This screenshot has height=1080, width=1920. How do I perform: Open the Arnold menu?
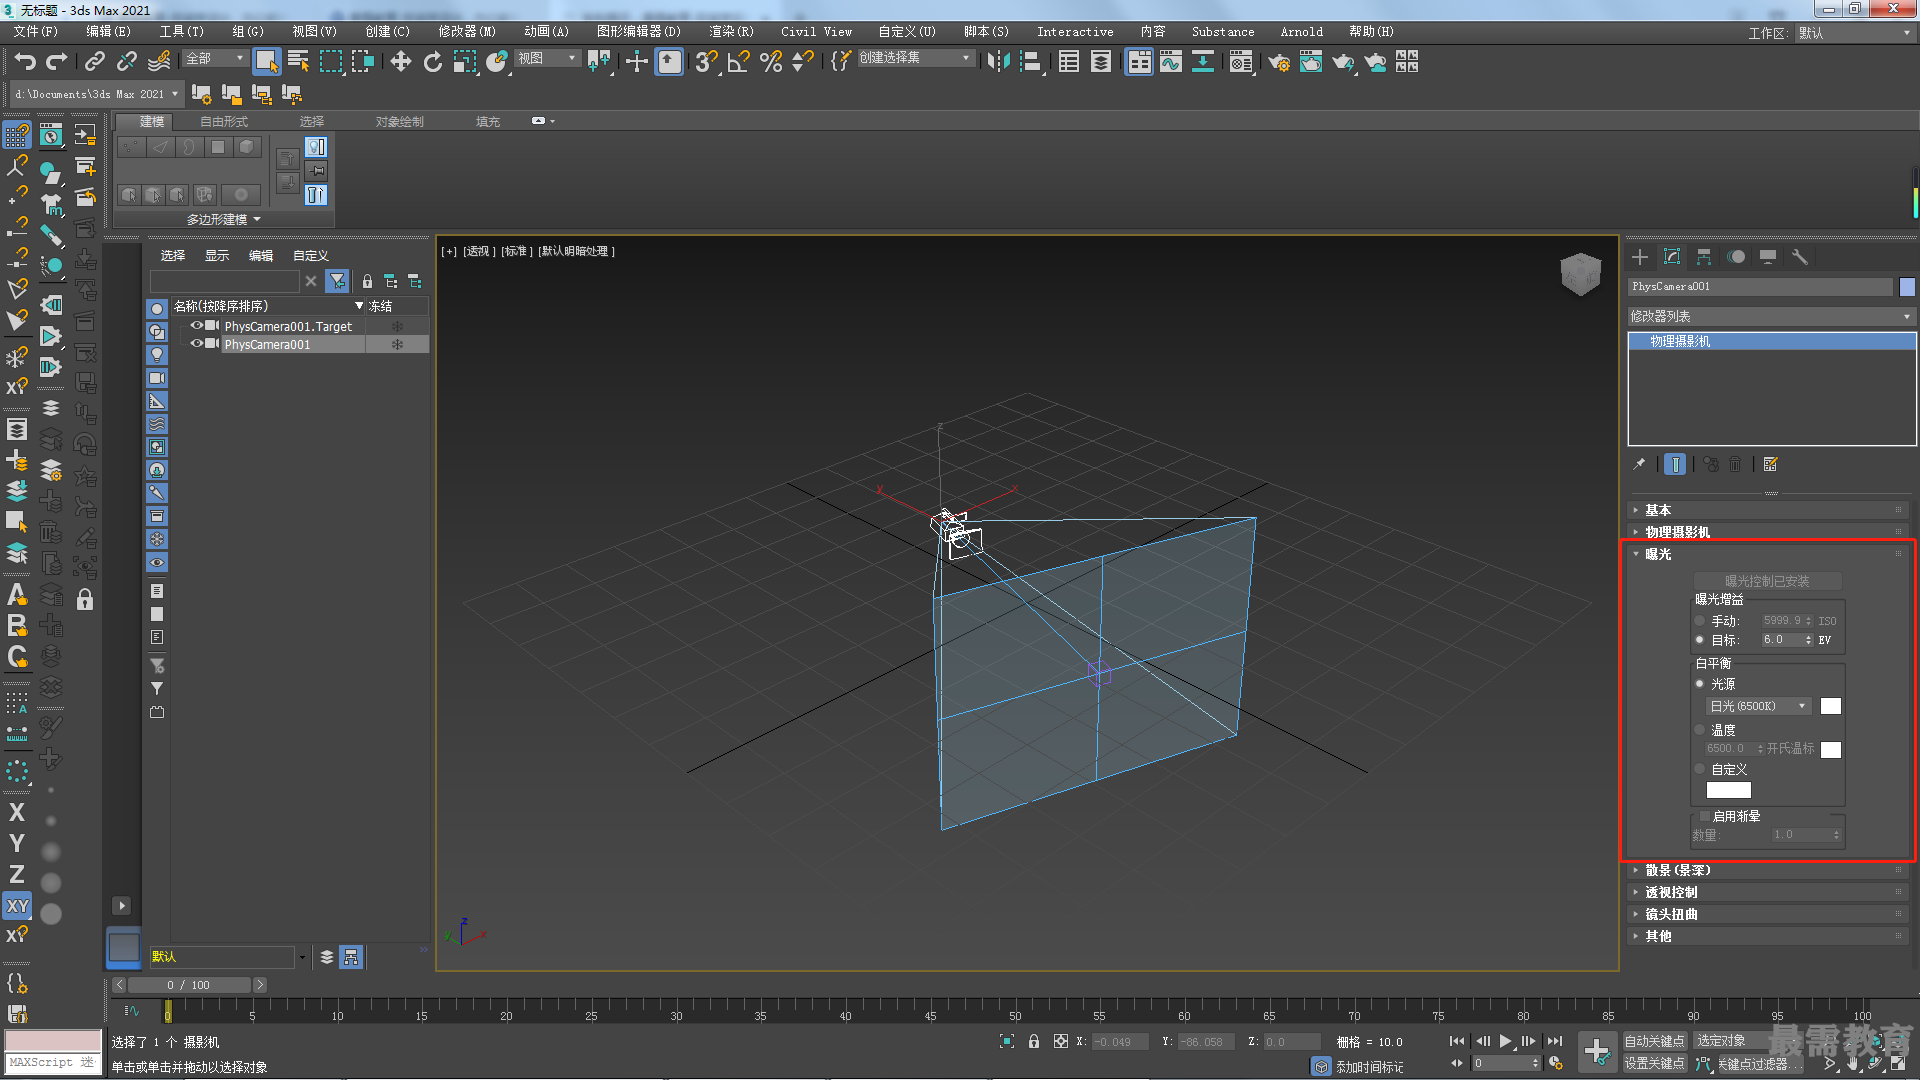coord(1301,32)
